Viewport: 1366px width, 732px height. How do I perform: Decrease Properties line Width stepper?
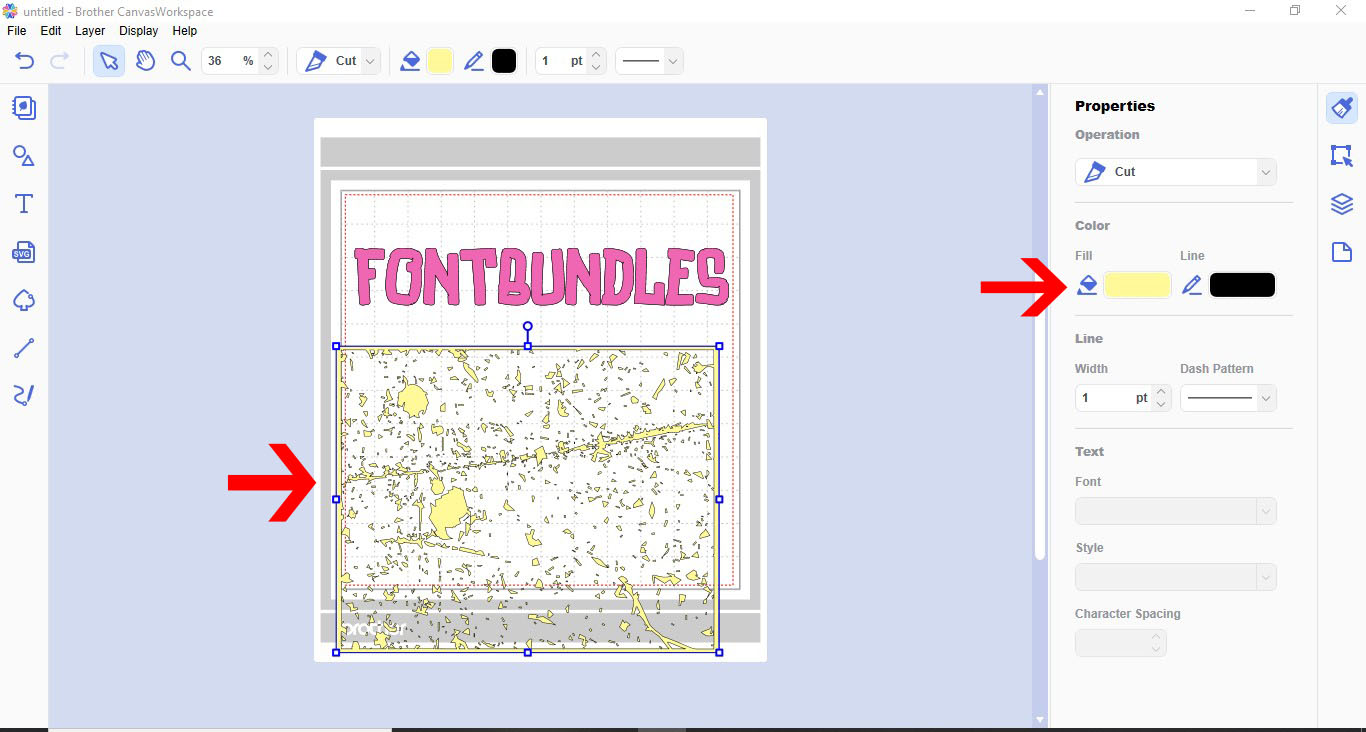[1160, 405]
